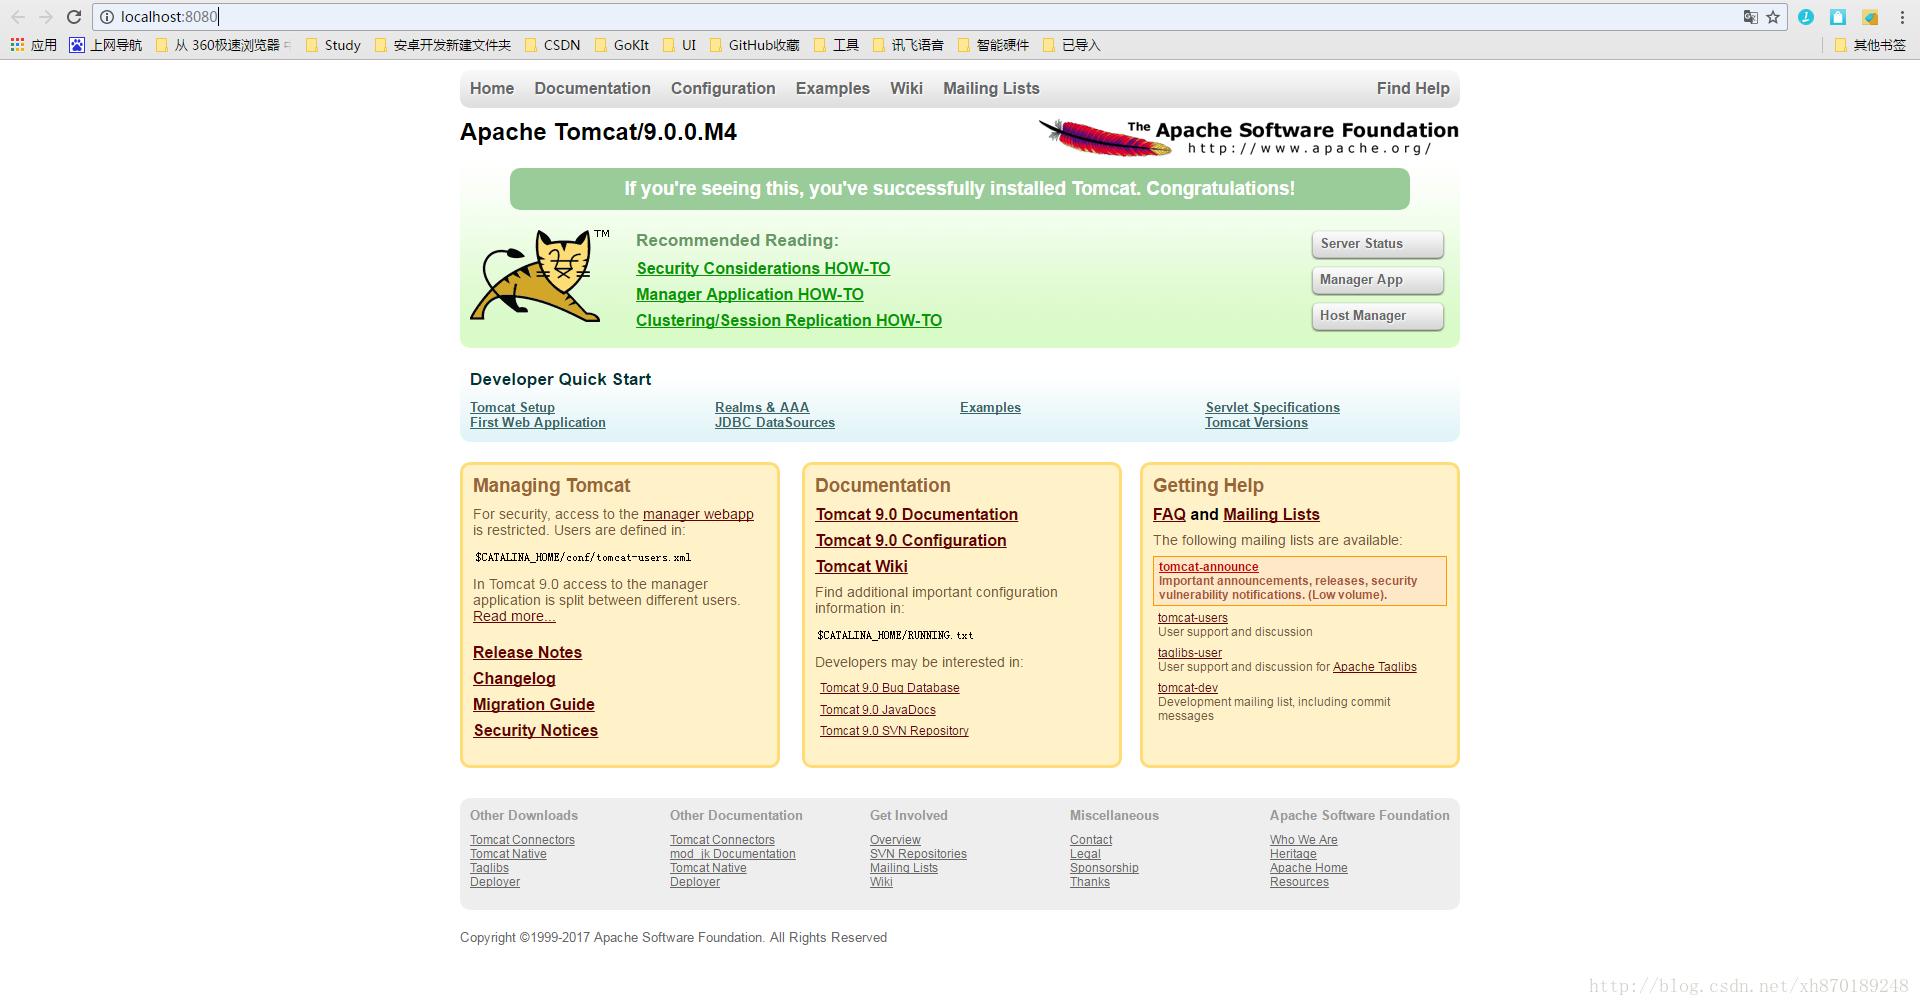Open Tomcat 9.0 Bug Database link
The image size is (1920, 1006).
889,688
